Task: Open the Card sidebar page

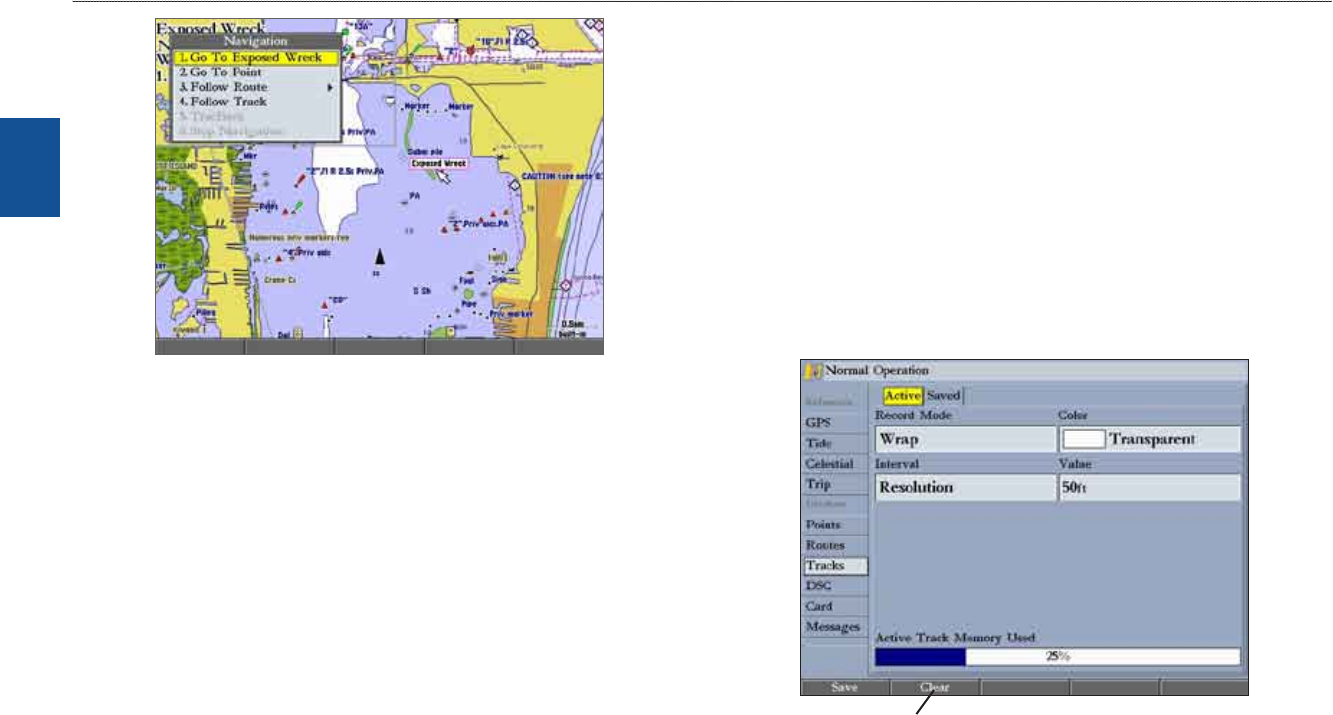Action: [x=835, y=606]
